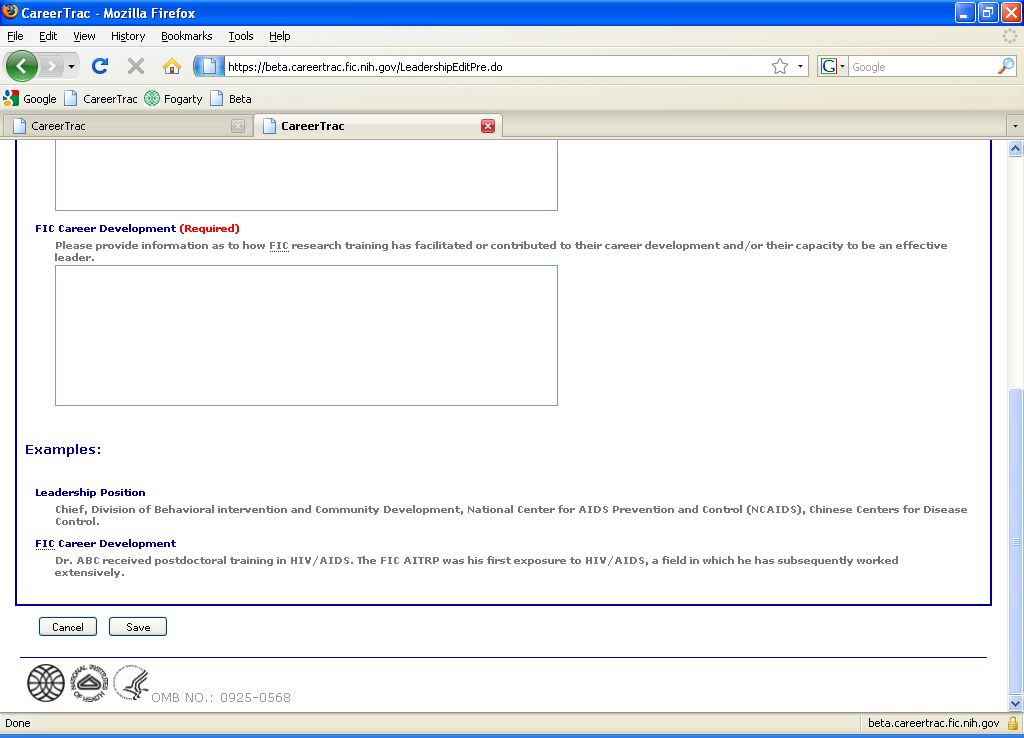Viewport: 1024px width, 738px height.
Task: Click the National Institutes of Health logo
Action: 89,683
